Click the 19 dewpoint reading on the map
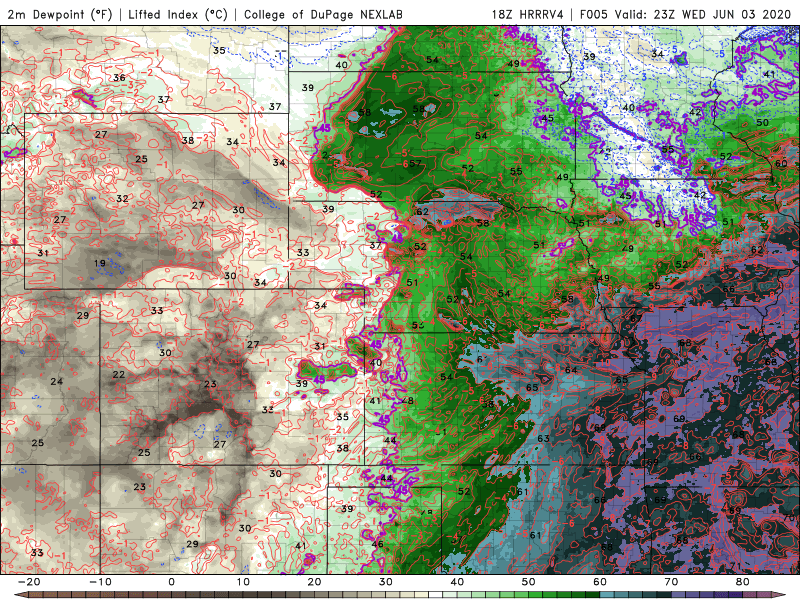800x600 pixels. 100,263
